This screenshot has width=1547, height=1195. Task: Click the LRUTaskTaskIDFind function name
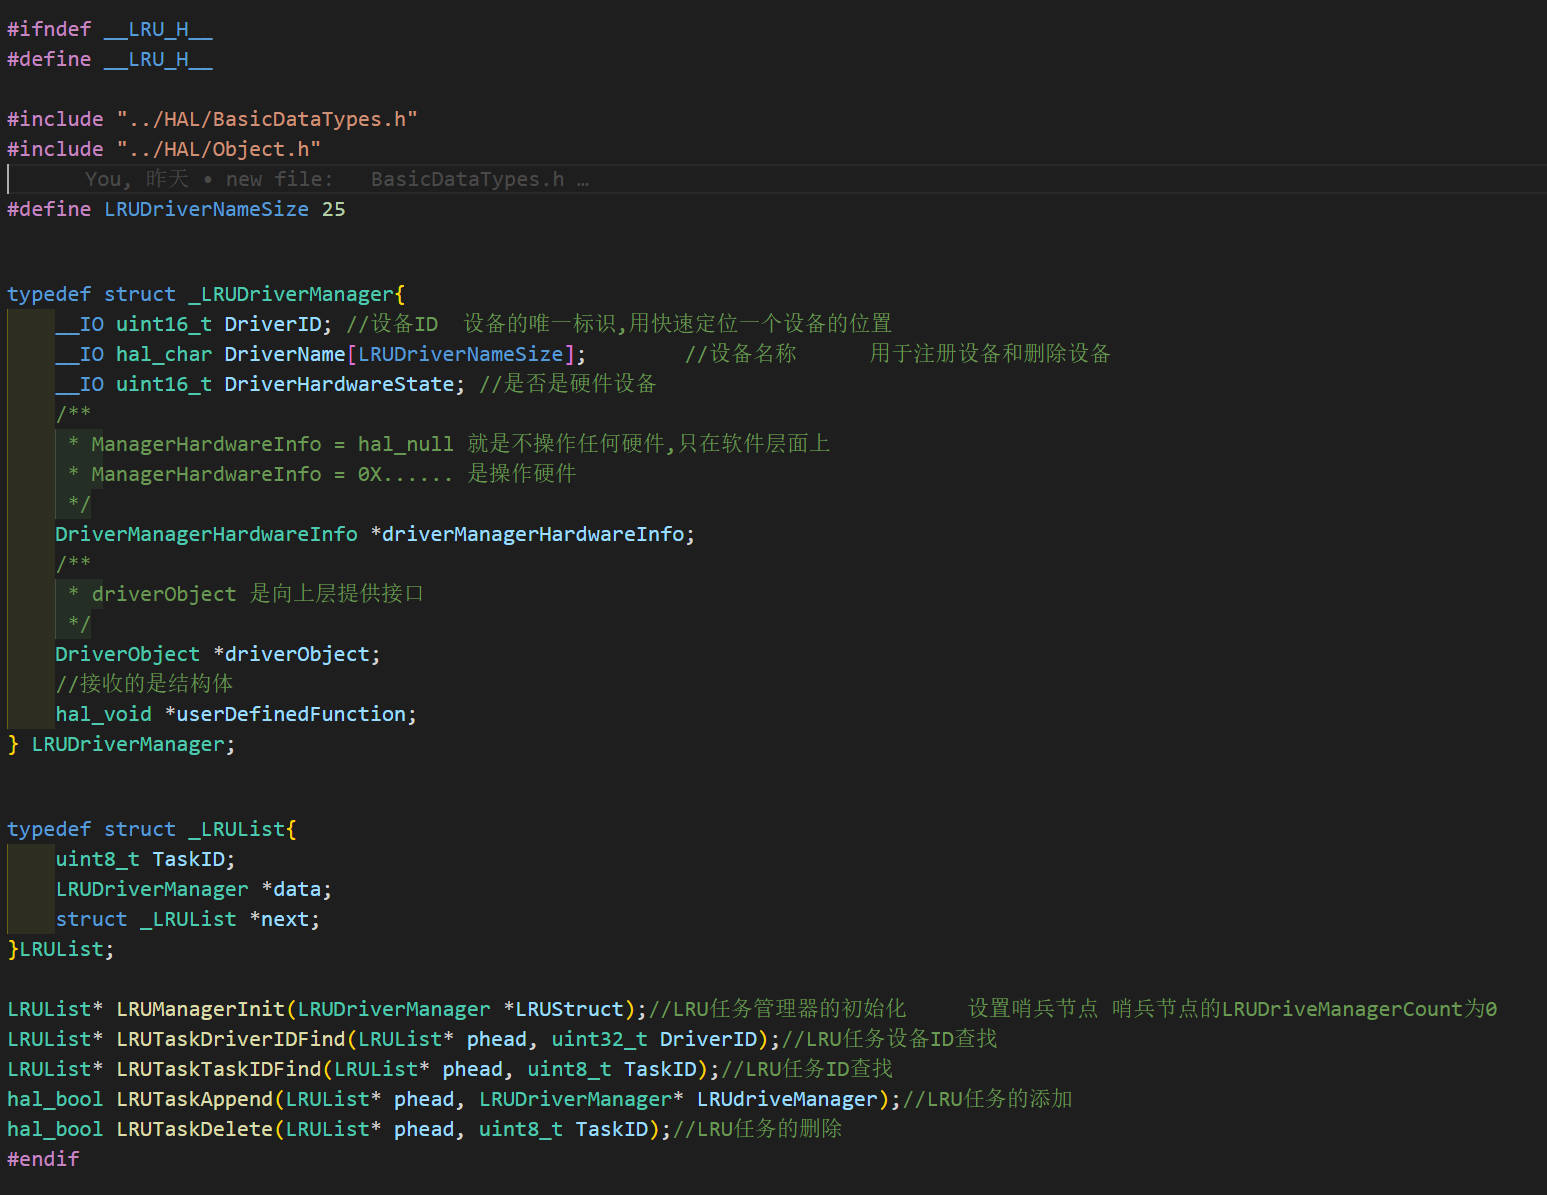(219, 1069)
